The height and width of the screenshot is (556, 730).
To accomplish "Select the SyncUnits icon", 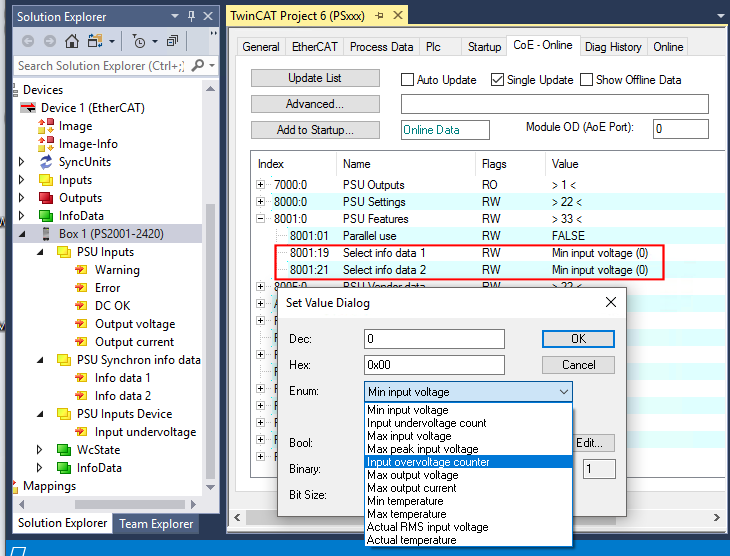I will [x=46, y=162].
